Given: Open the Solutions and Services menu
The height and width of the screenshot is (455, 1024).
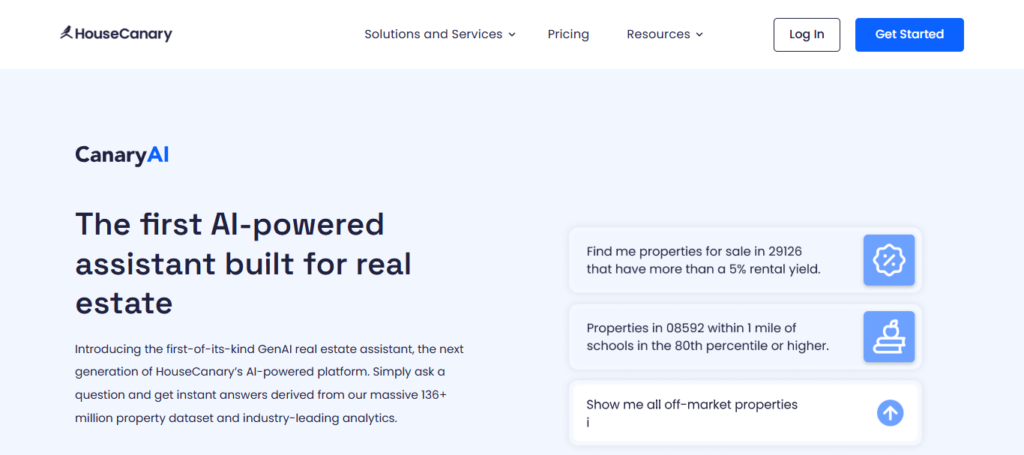Looking at the screenshot, I should point(440,35).
